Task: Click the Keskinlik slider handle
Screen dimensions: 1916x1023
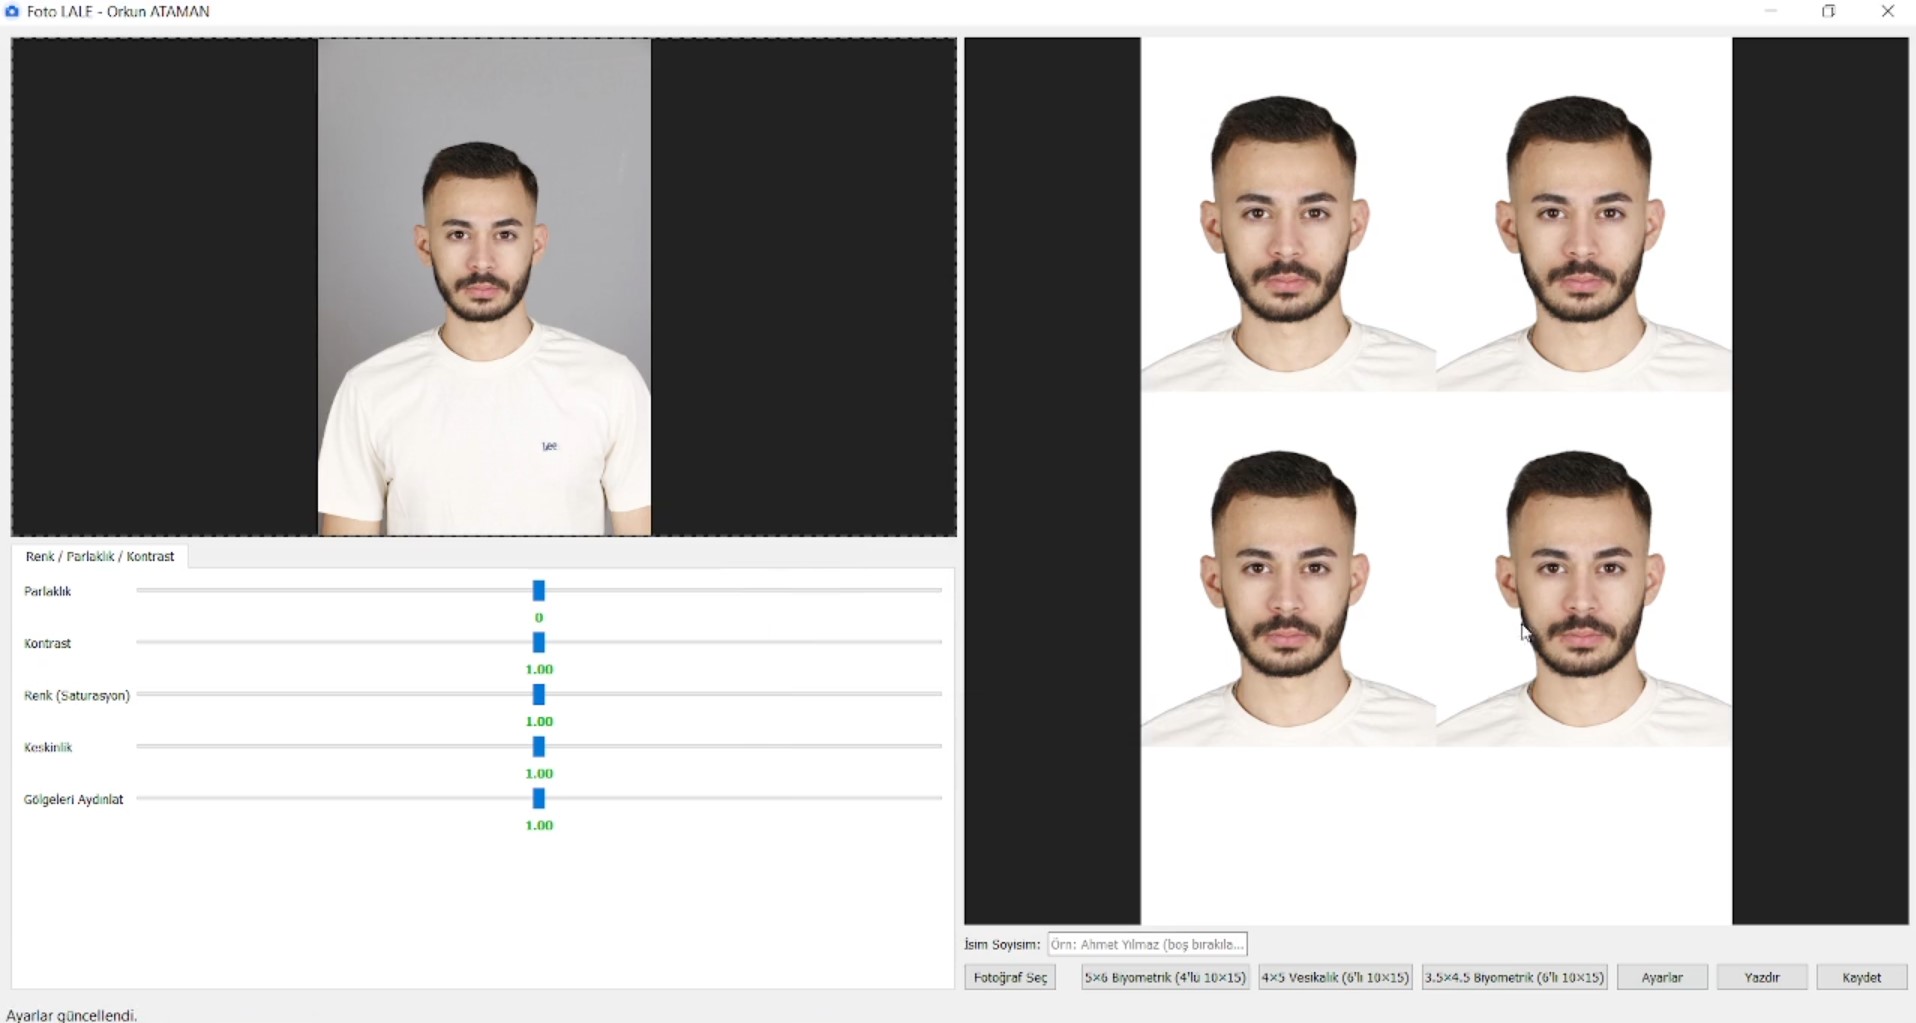Action: tap(539, 747)
